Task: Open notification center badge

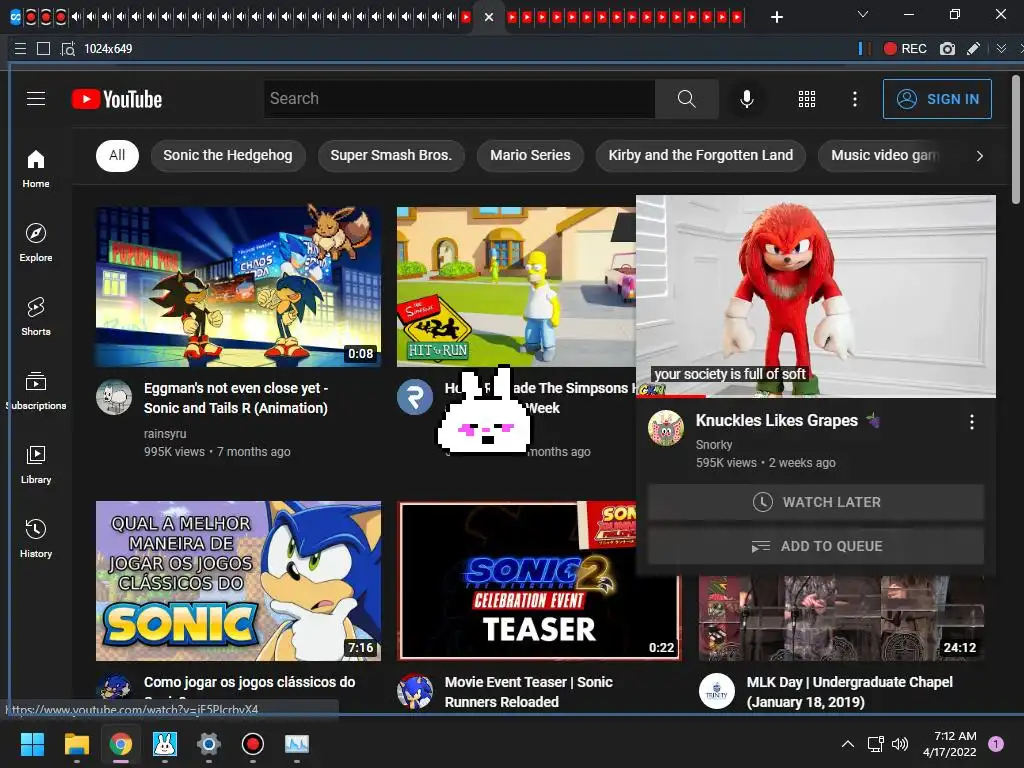Action: coord(996,744)
